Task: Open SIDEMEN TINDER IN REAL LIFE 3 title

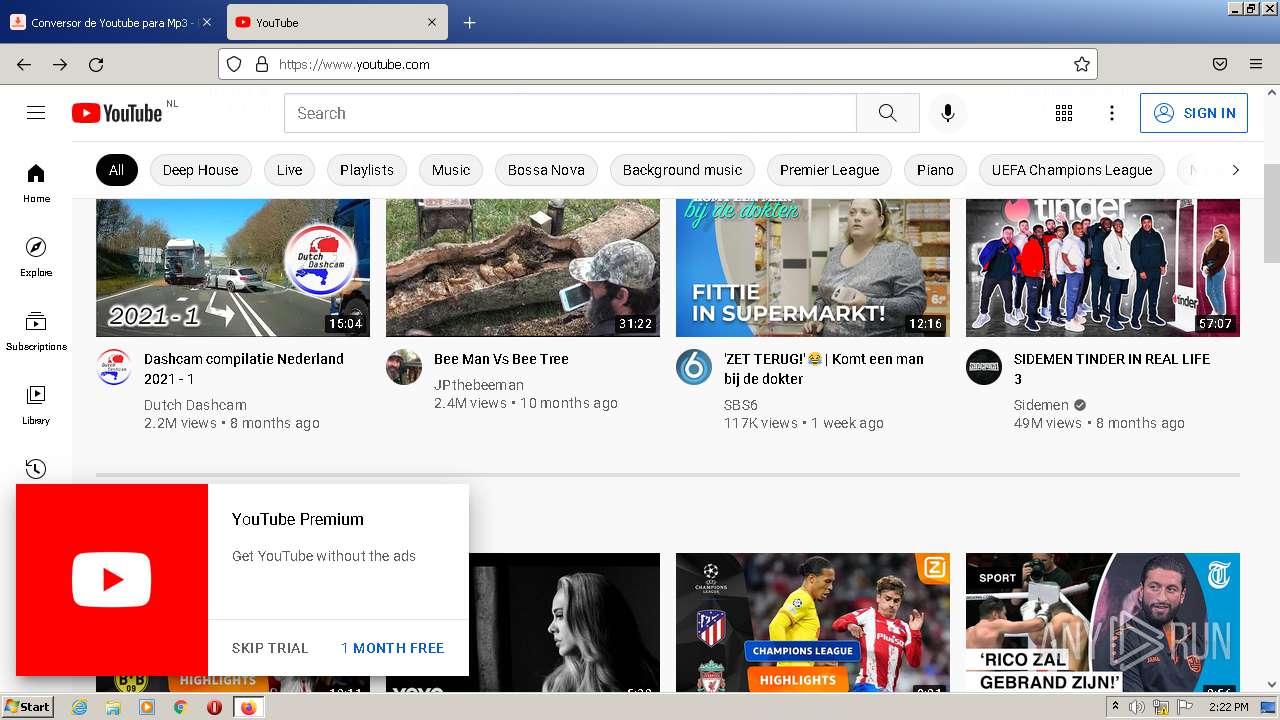Action: (x=1112, y=369)
